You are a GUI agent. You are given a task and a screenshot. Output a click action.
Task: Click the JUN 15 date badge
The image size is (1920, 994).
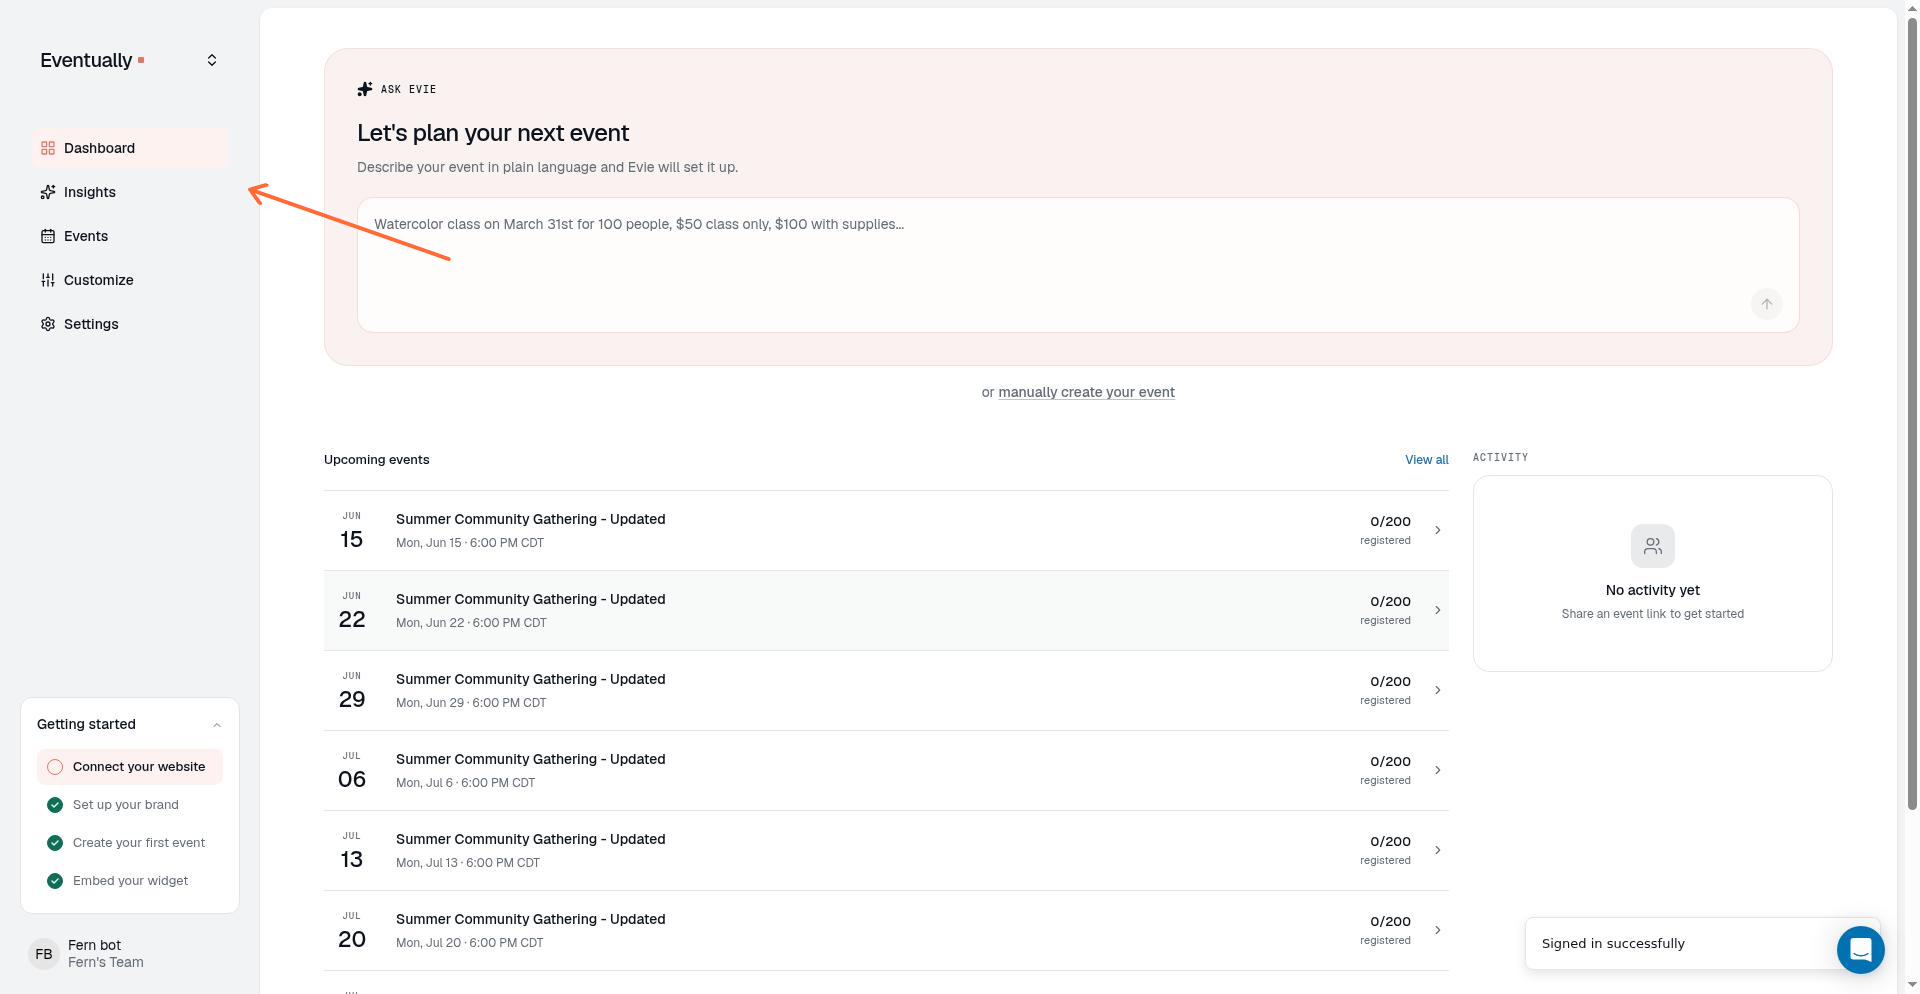coord(352,531)
